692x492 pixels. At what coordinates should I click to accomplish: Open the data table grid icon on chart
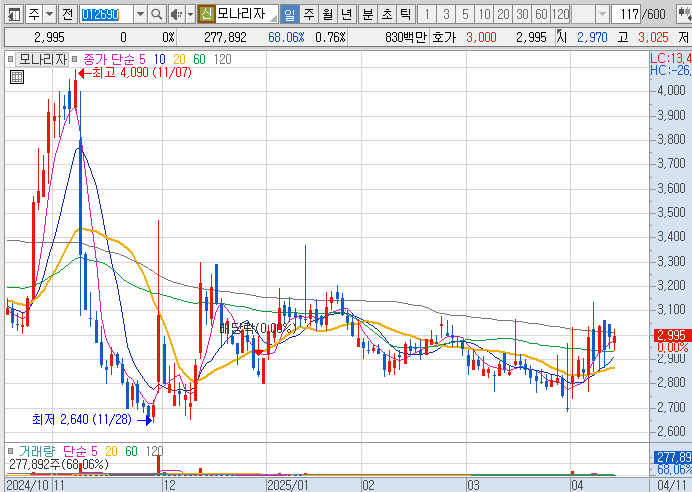pos(17,77)
